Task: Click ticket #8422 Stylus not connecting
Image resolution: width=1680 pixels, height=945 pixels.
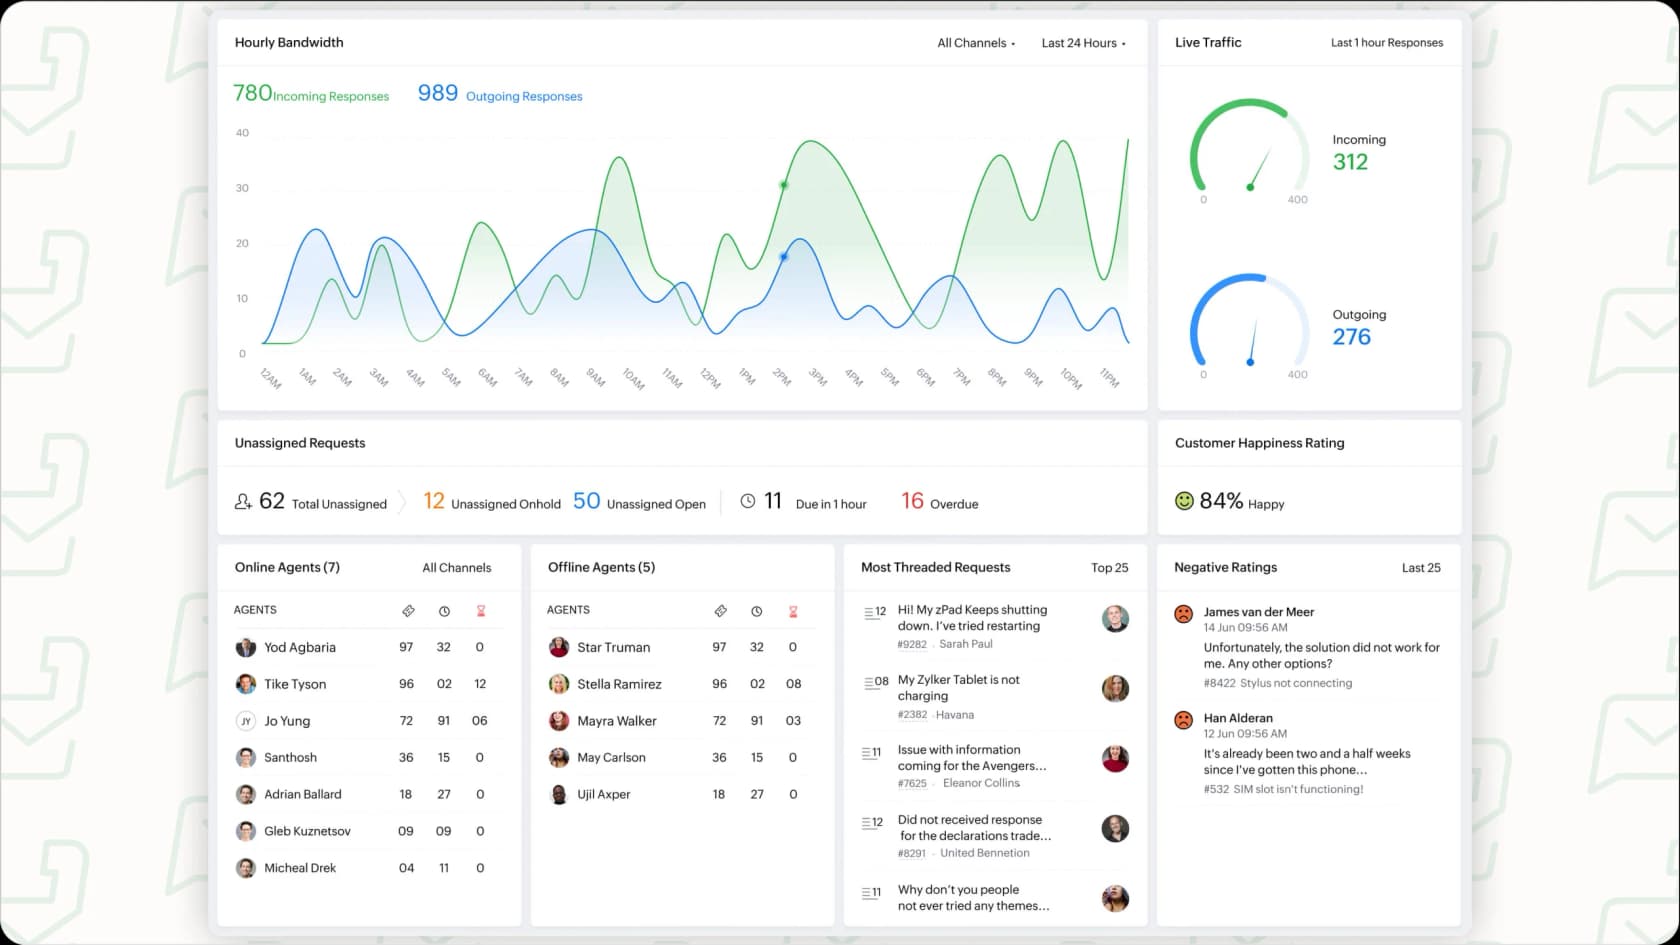Action: (1277, 684)
